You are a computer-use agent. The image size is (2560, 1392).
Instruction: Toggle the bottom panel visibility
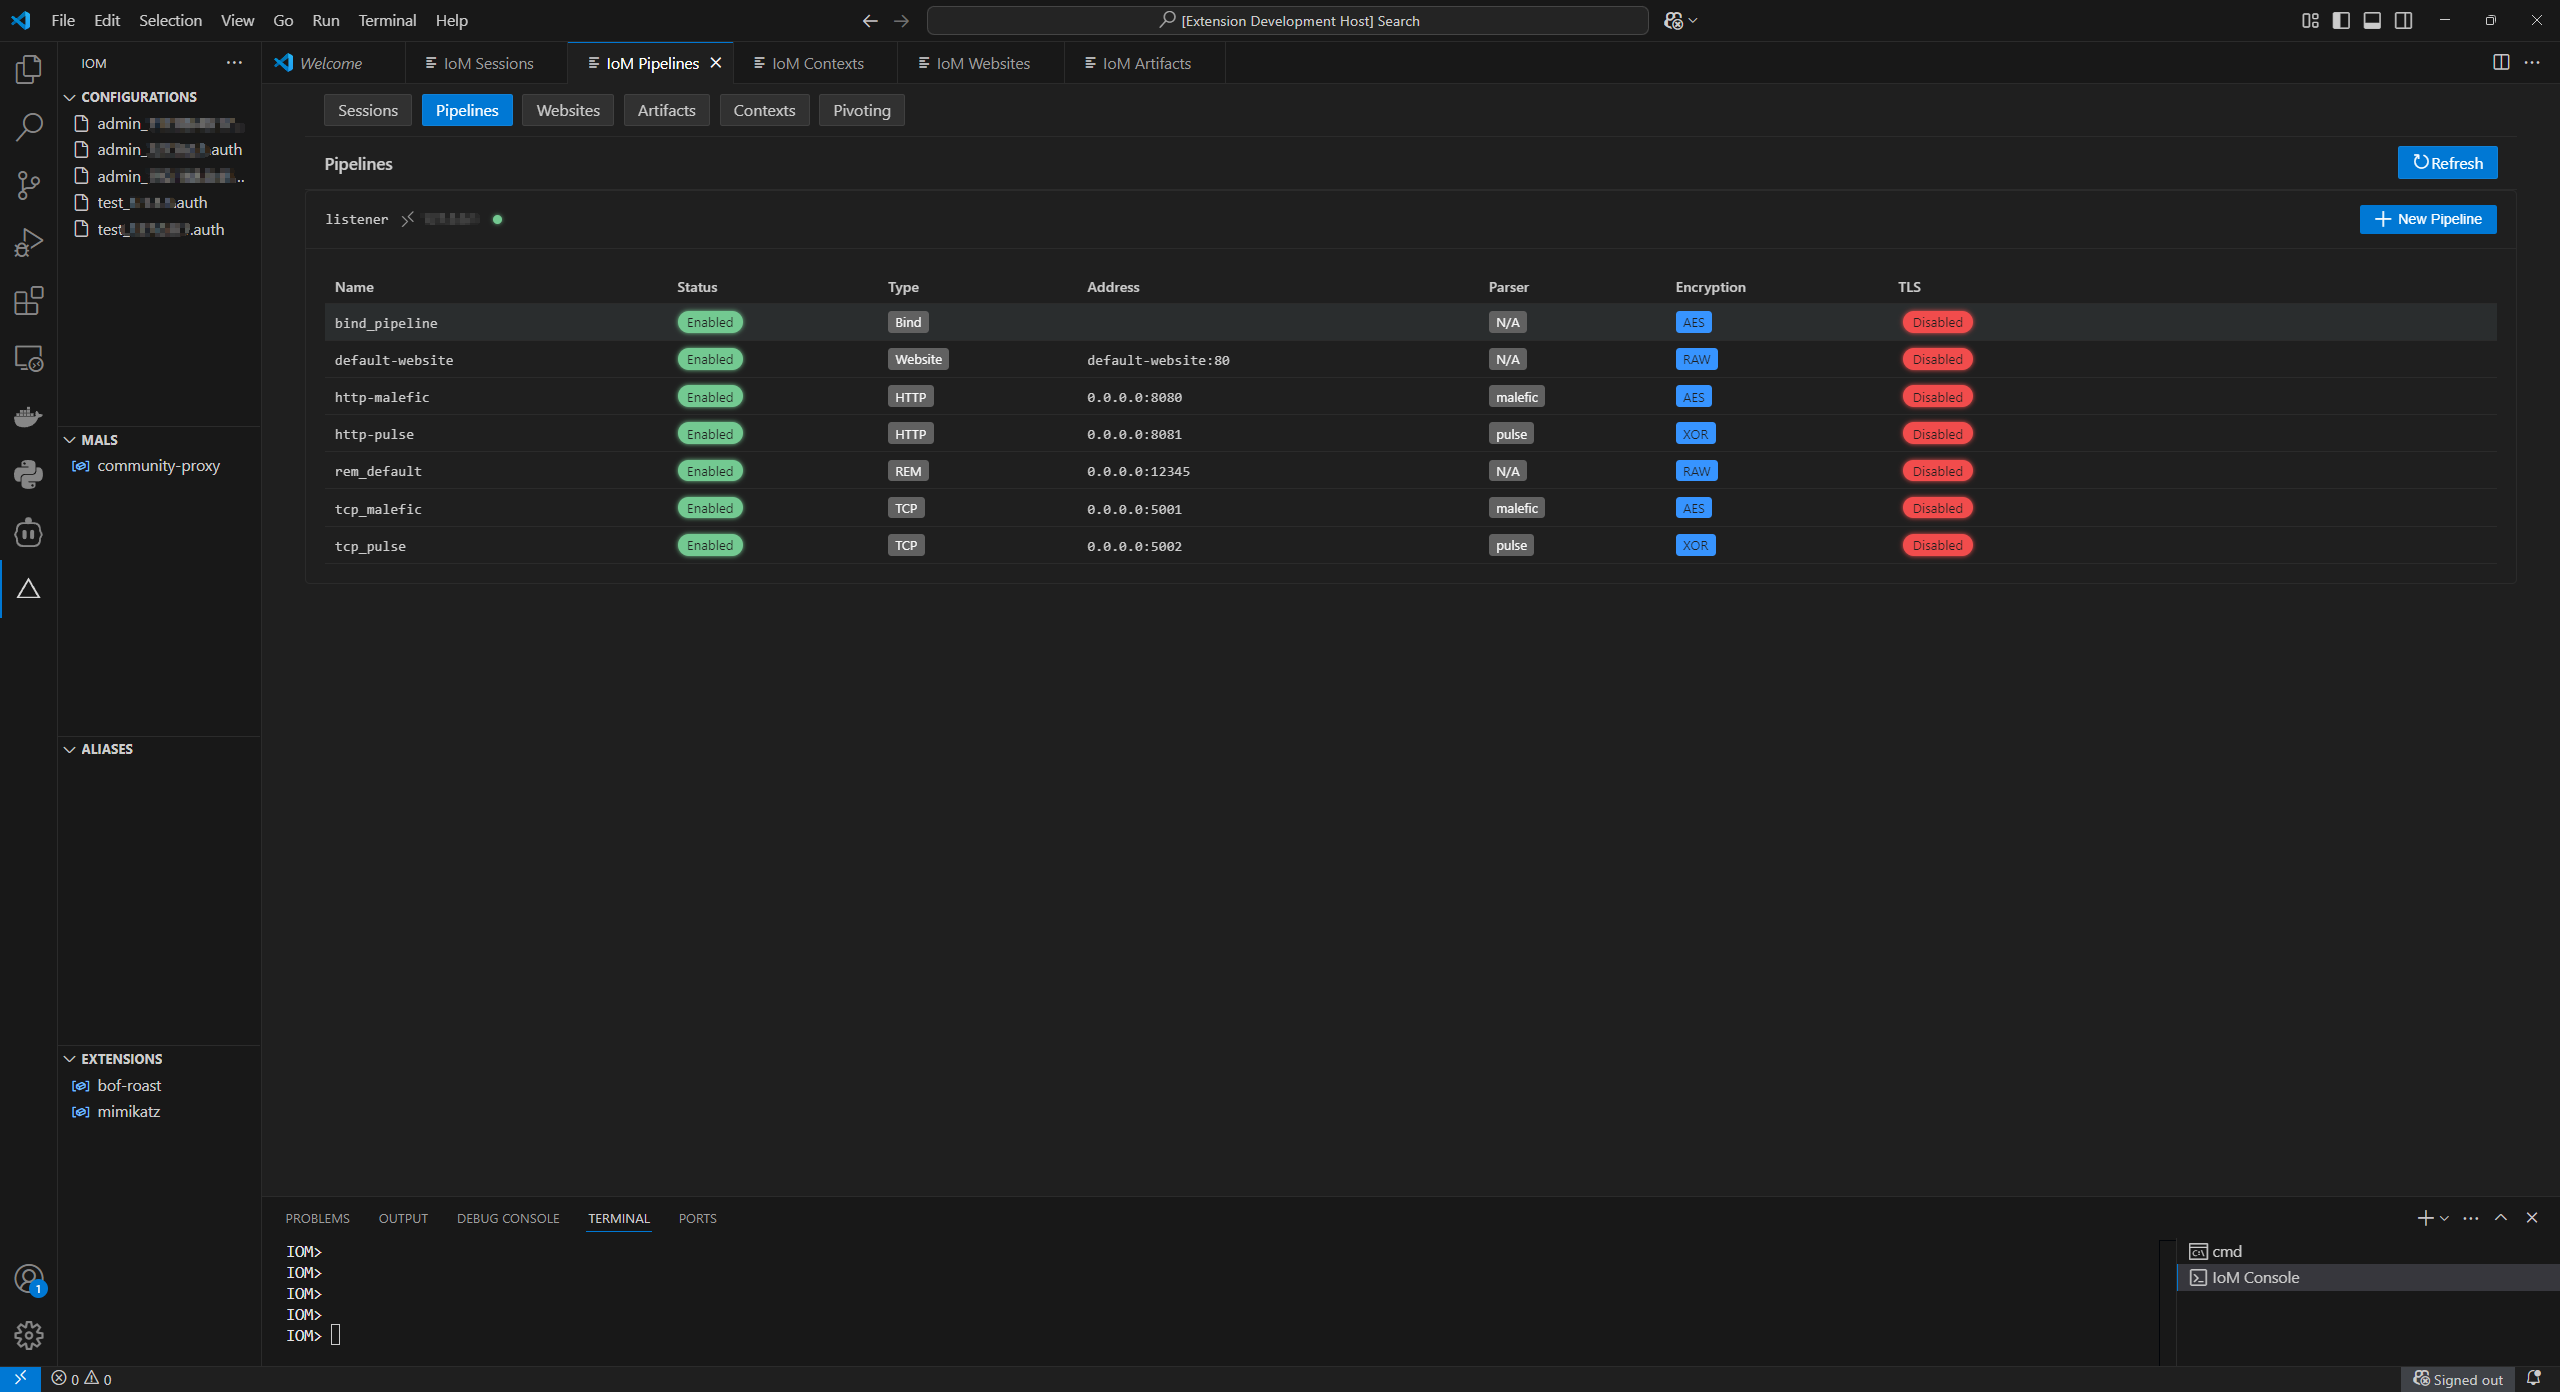point(2372,20)
